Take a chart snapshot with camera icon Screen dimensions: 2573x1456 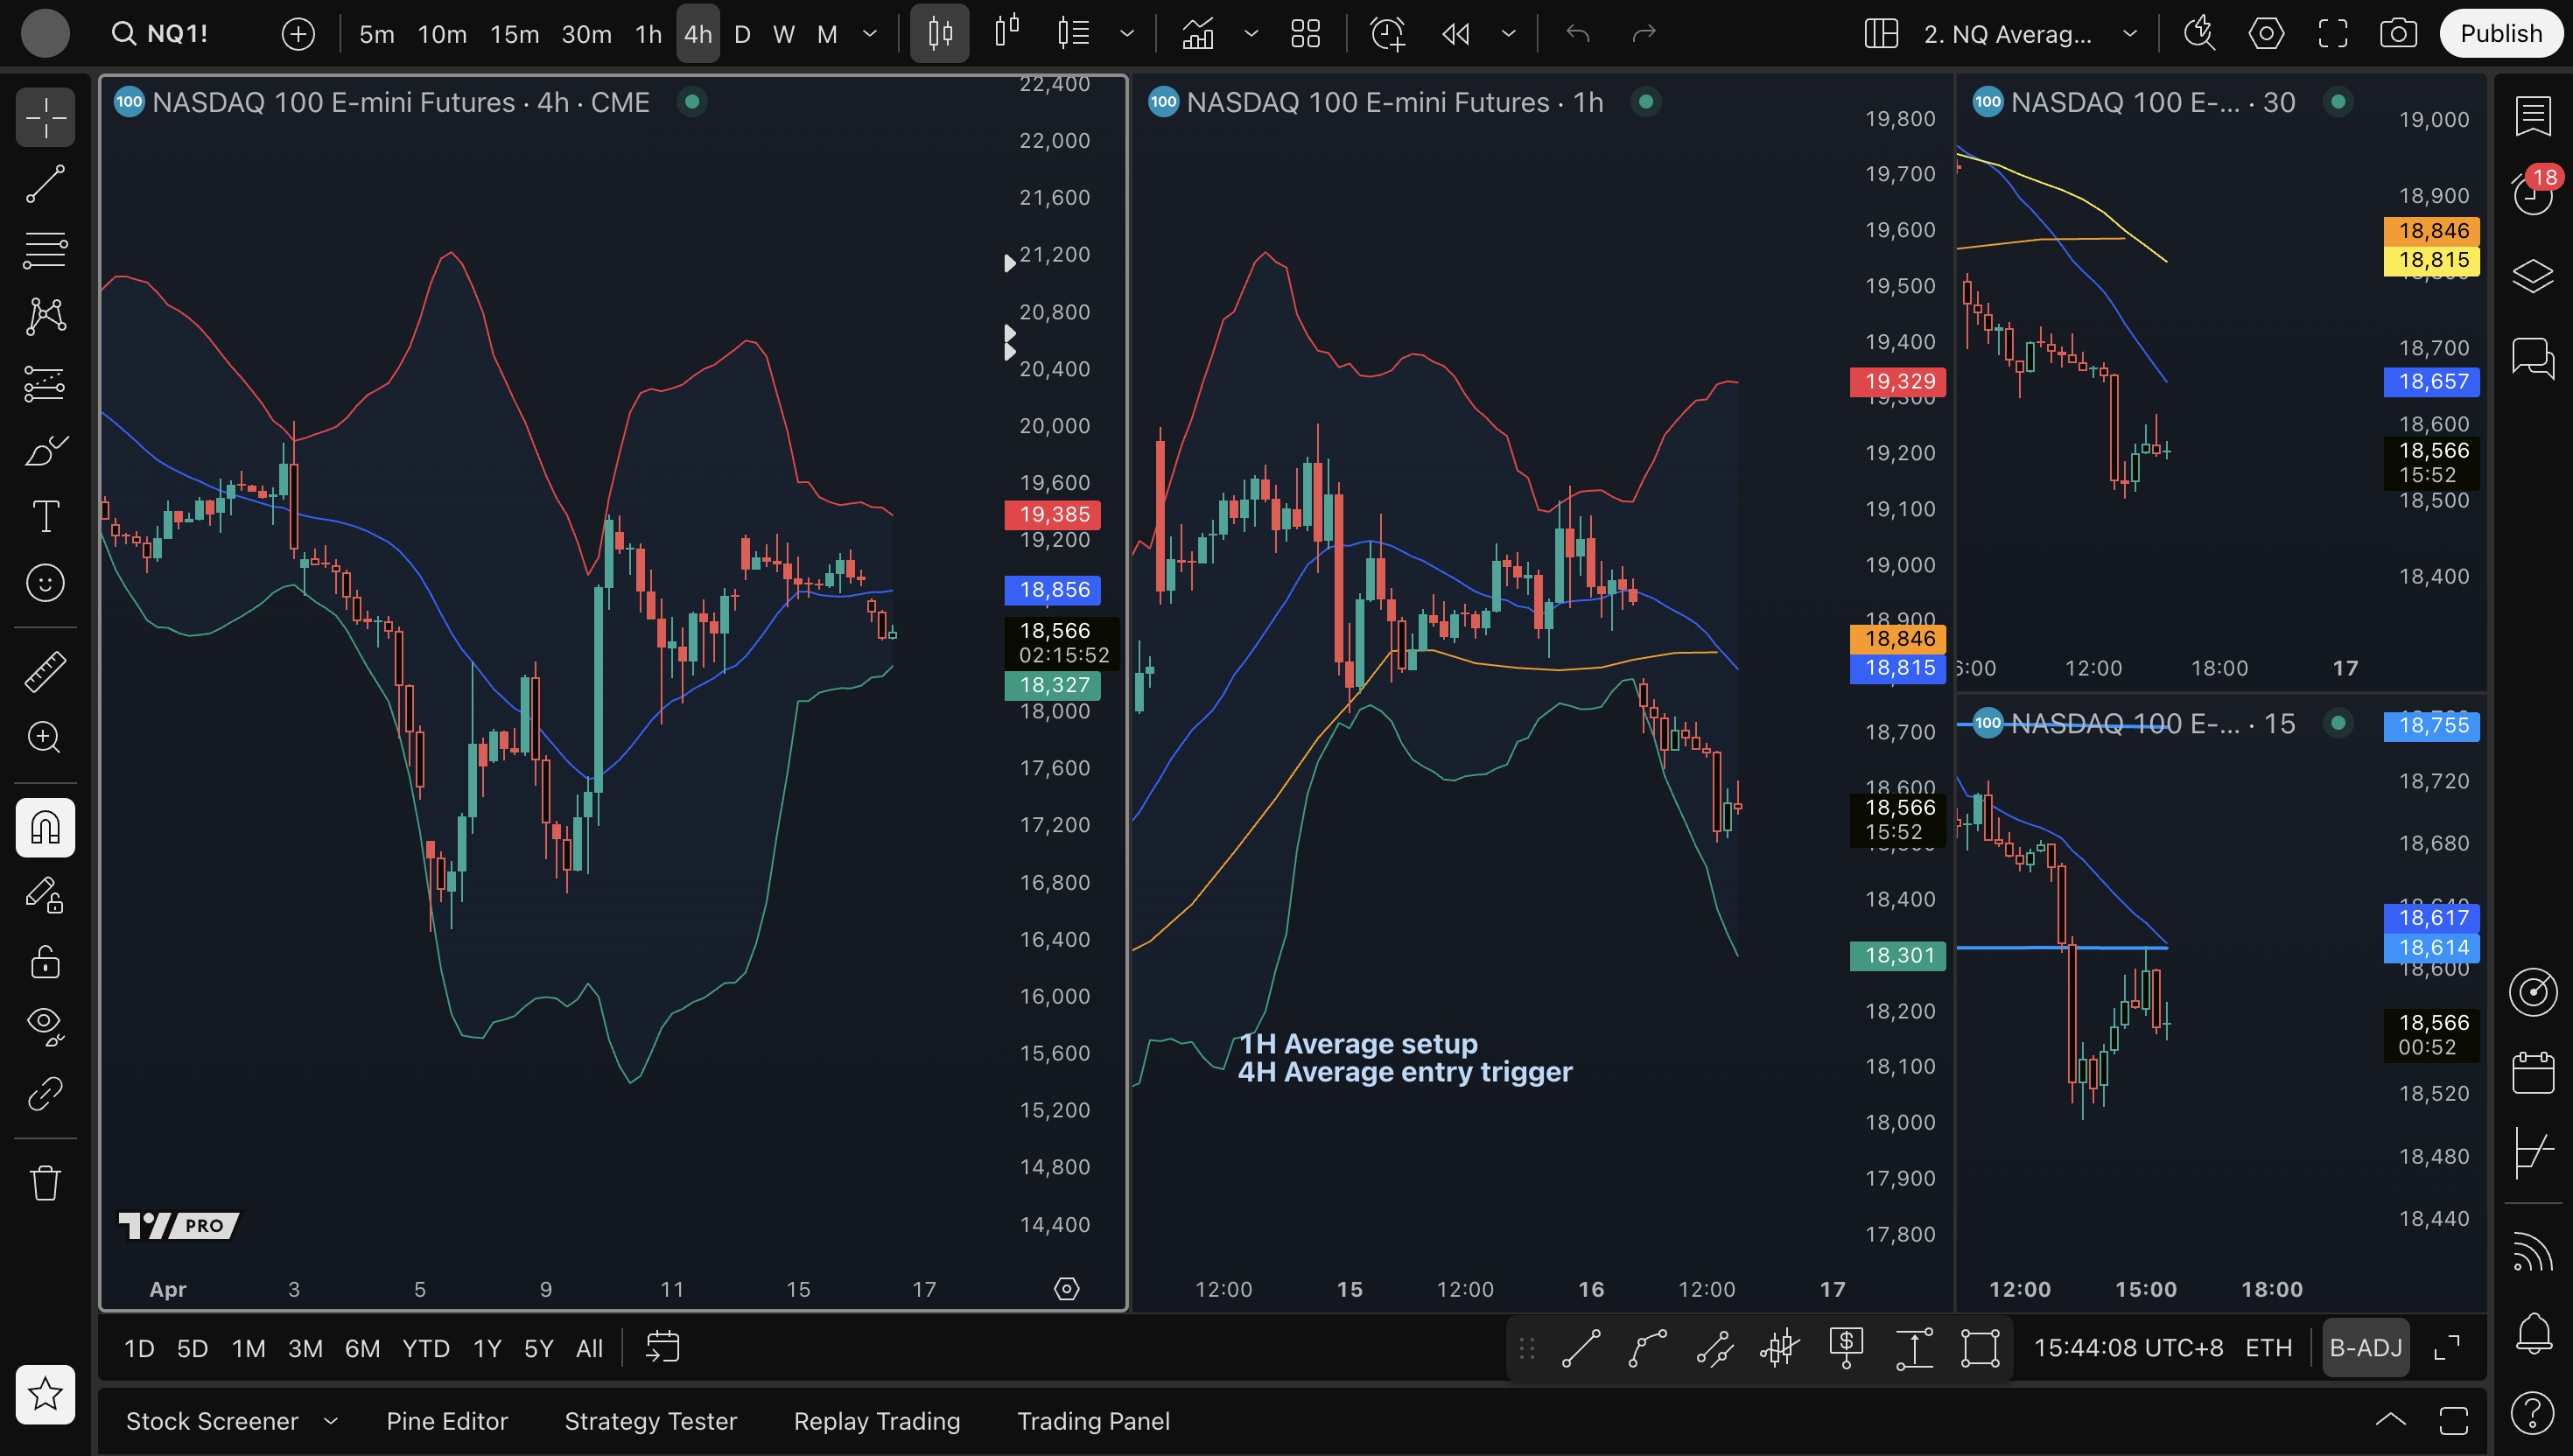[2397, 34]
